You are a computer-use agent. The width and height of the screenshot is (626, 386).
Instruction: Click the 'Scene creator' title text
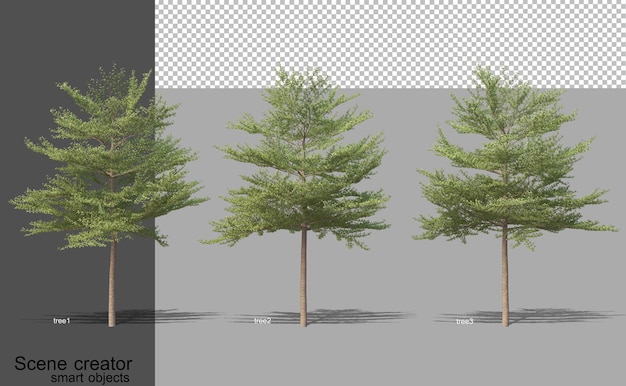pos(73,364)
